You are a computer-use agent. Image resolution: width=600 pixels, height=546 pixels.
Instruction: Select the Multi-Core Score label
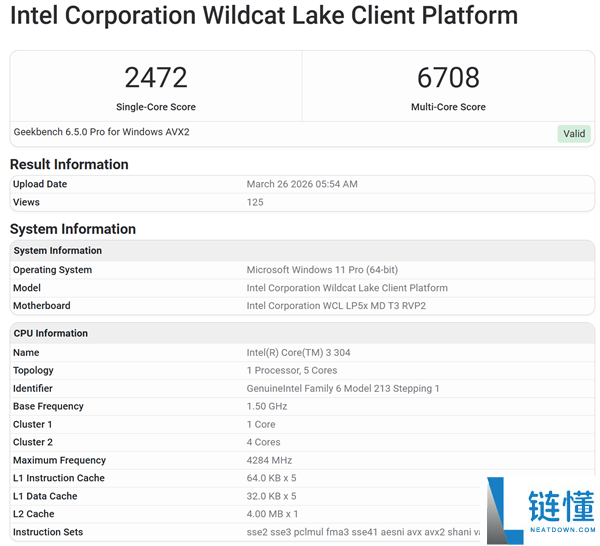tap(448, 107)
